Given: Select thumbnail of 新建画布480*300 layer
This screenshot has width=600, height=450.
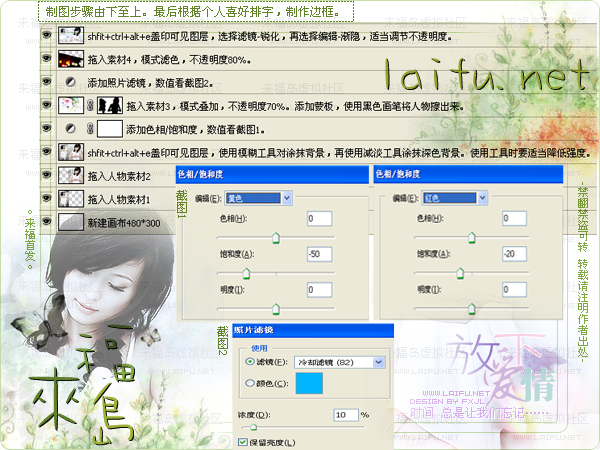Looking at the screenshot, I should click(x=71, y=222).
